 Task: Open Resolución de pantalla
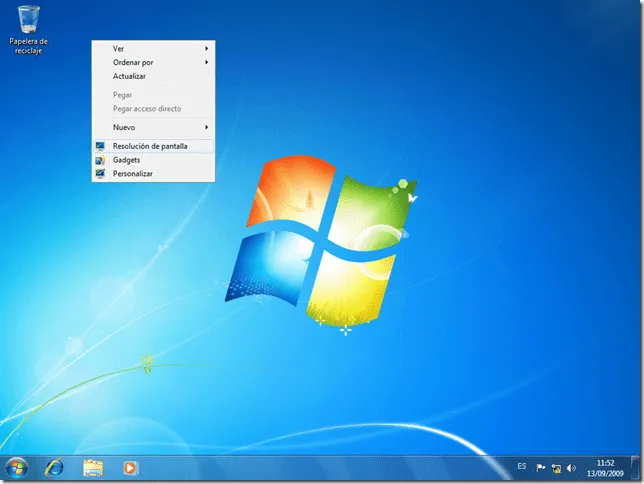coord(153,146)
